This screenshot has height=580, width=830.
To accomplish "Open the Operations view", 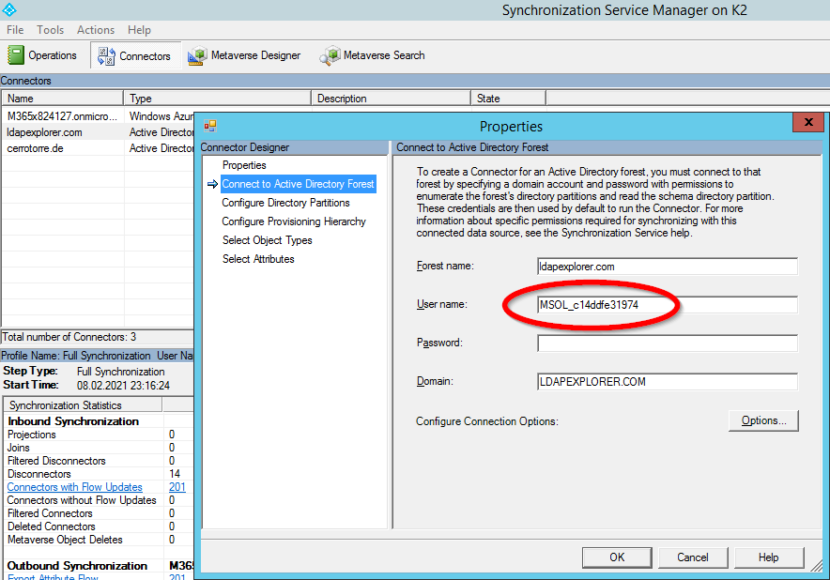I will point(43,55).
